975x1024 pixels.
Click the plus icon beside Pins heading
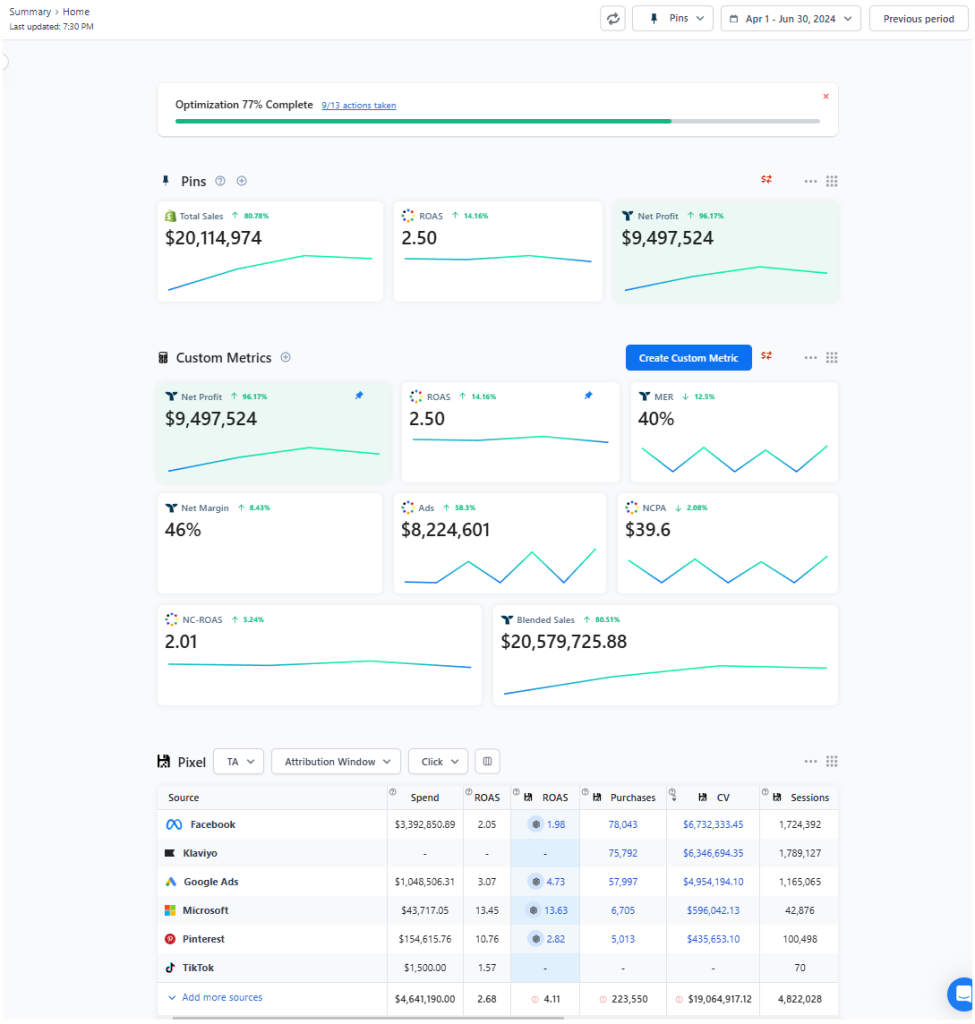(241, 181)
